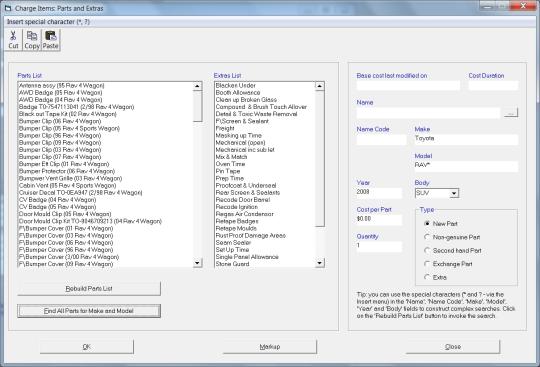This screenshot has width=540, height=367.
Task: Select Single Panel Allowance extra
Action: [x=247, y=257]
